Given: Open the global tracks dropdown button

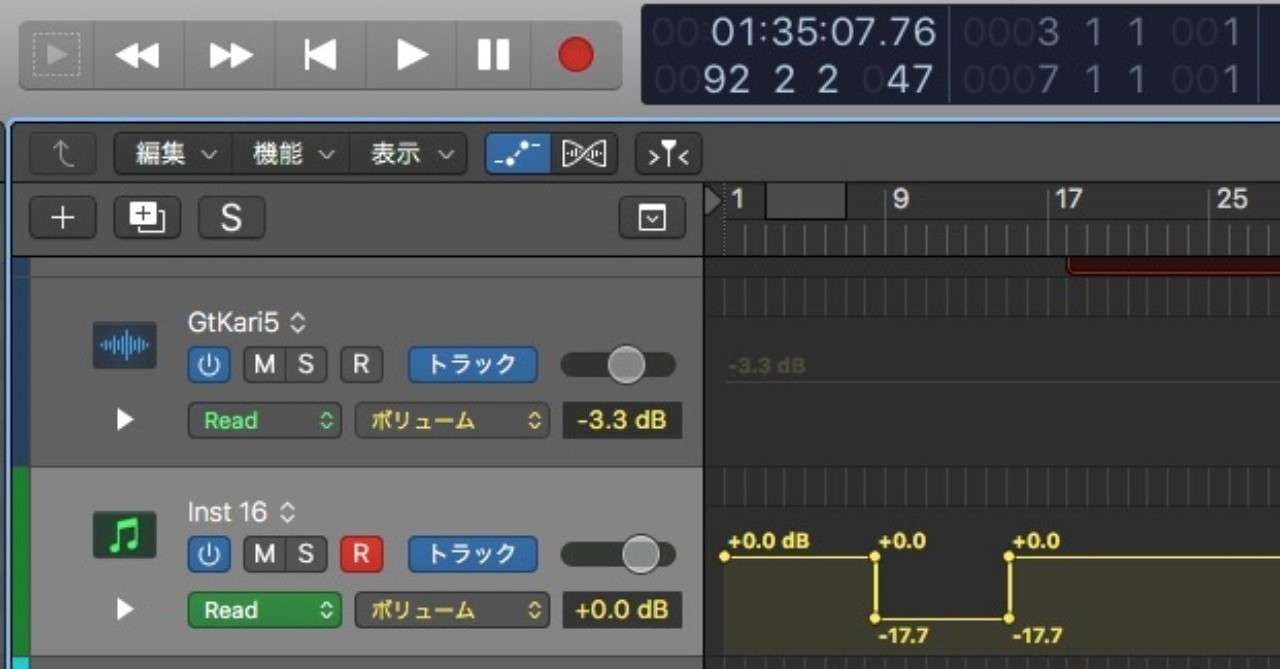Looking at the screenshot, I should [652, 217].
